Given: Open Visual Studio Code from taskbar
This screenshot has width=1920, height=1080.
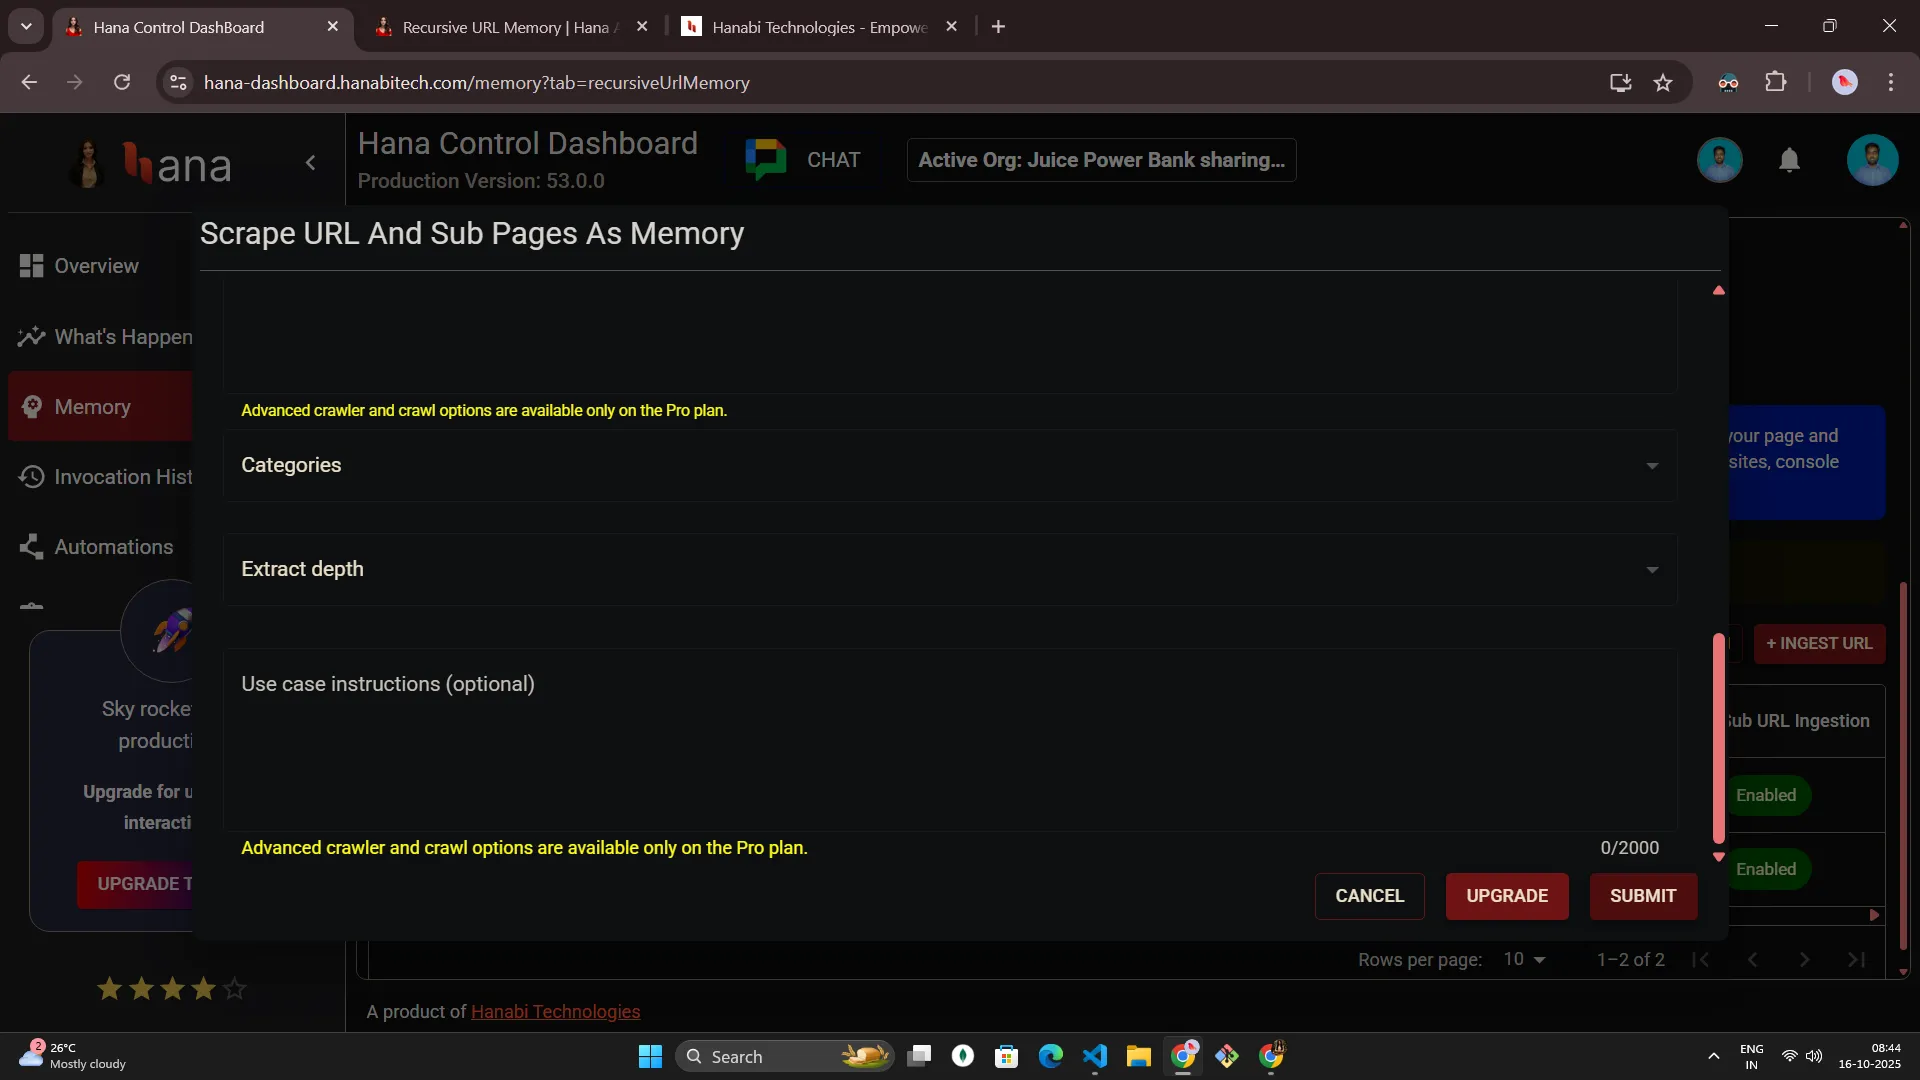Looking at the screenshot, I should point(1095,1056).
